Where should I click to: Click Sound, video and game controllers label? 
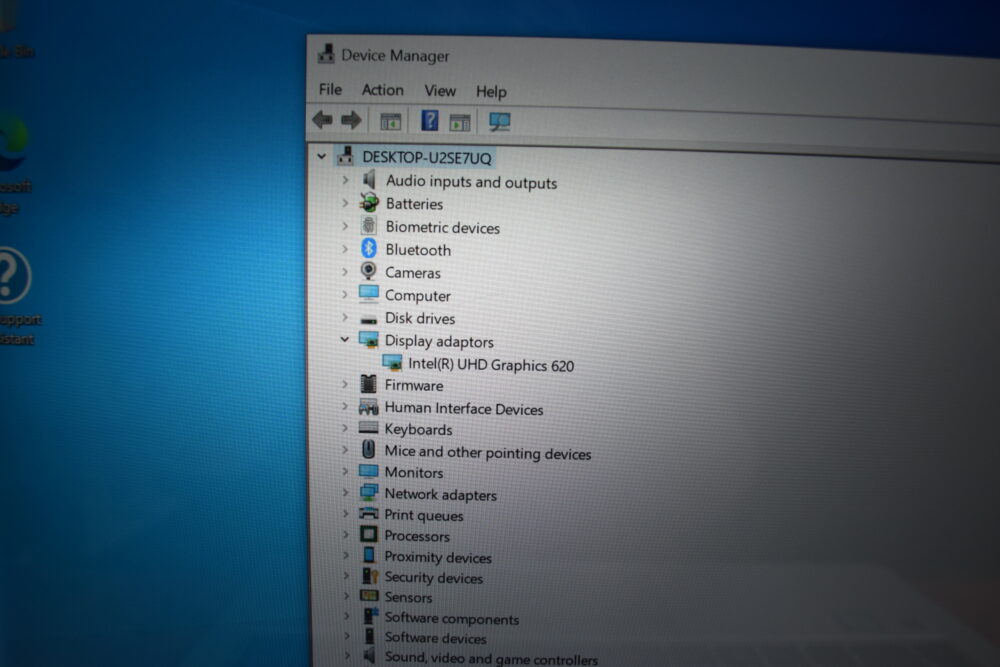491,658
